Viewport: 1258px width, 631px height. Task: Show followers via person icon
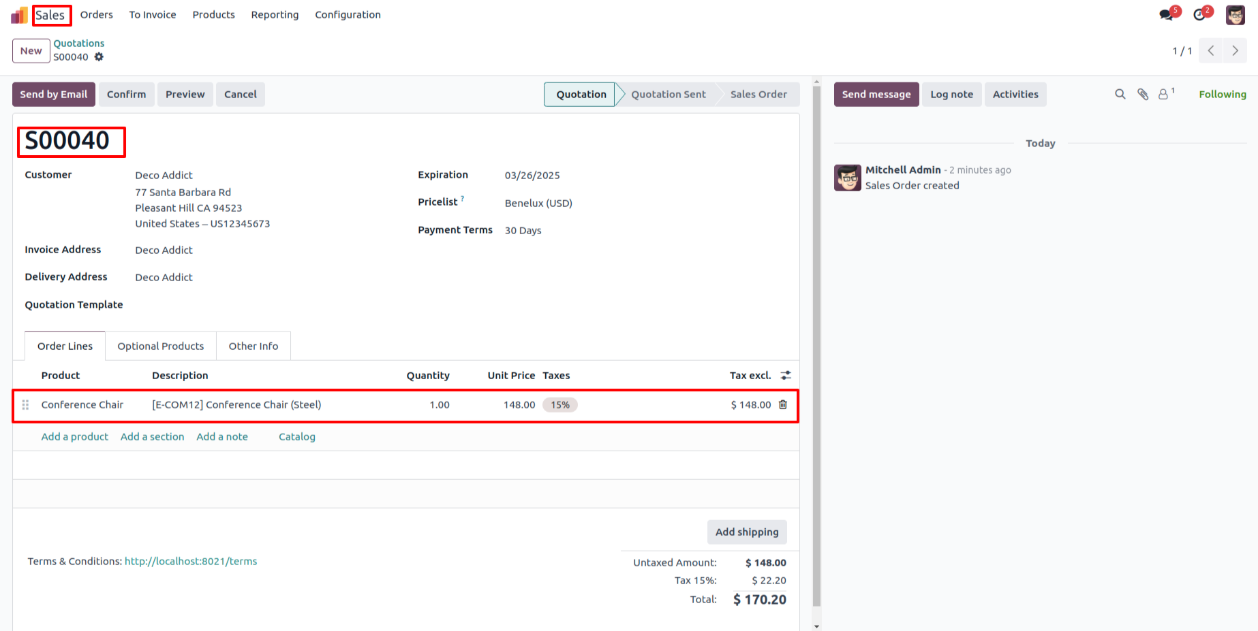click(x=1164, y=94)
